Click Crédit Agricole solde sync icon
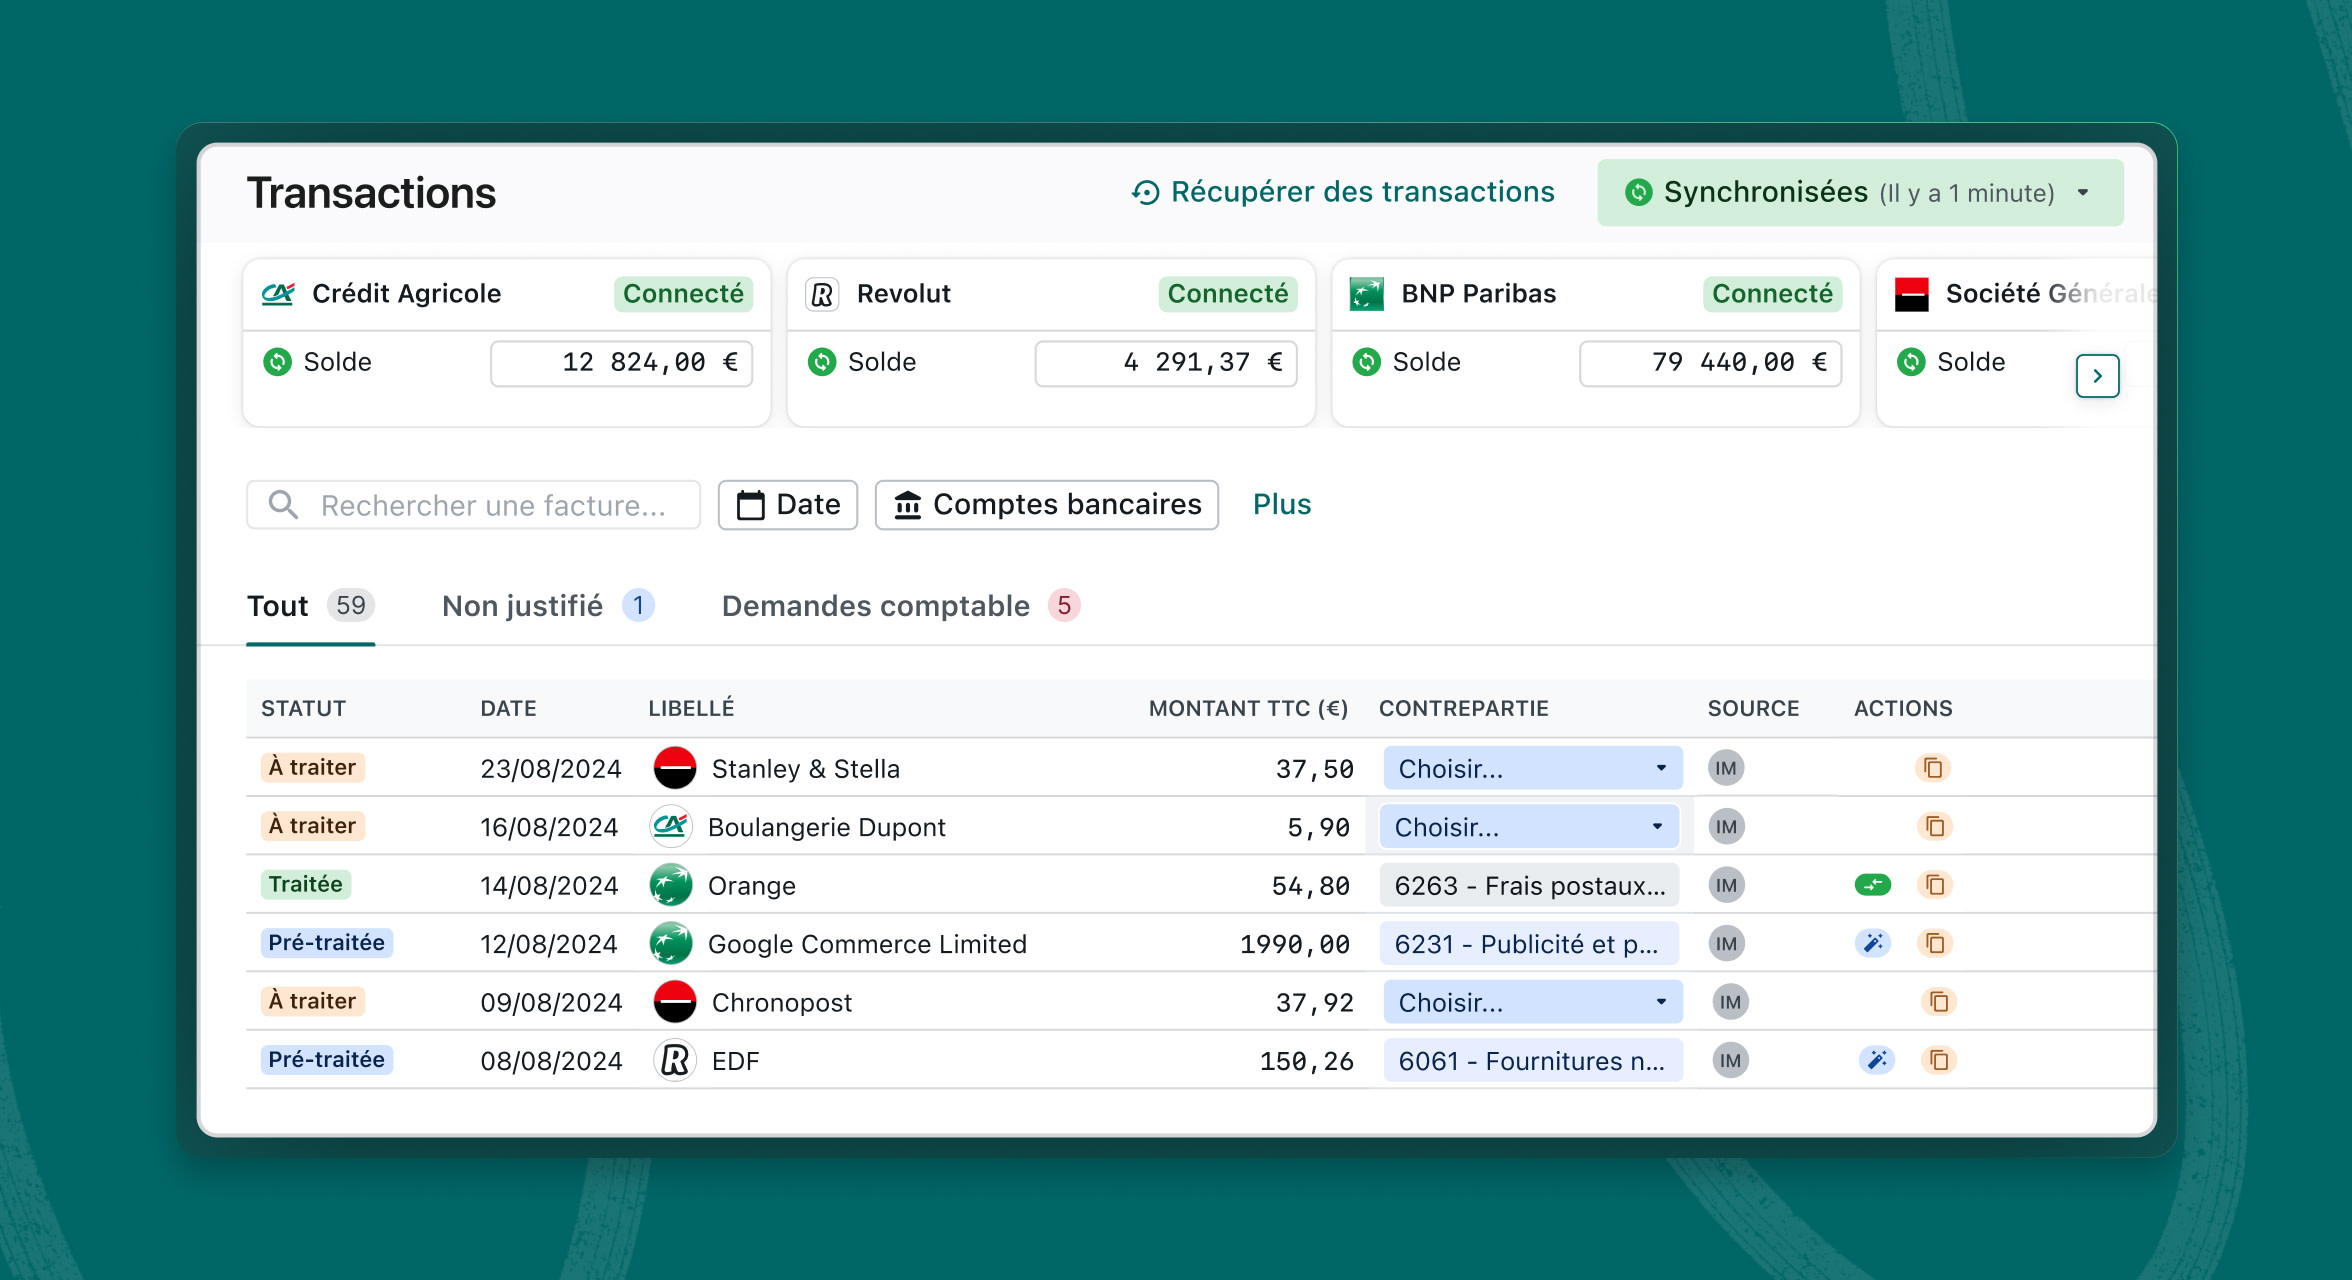This screenshot has width=2352, height=1280. (277, 362)
